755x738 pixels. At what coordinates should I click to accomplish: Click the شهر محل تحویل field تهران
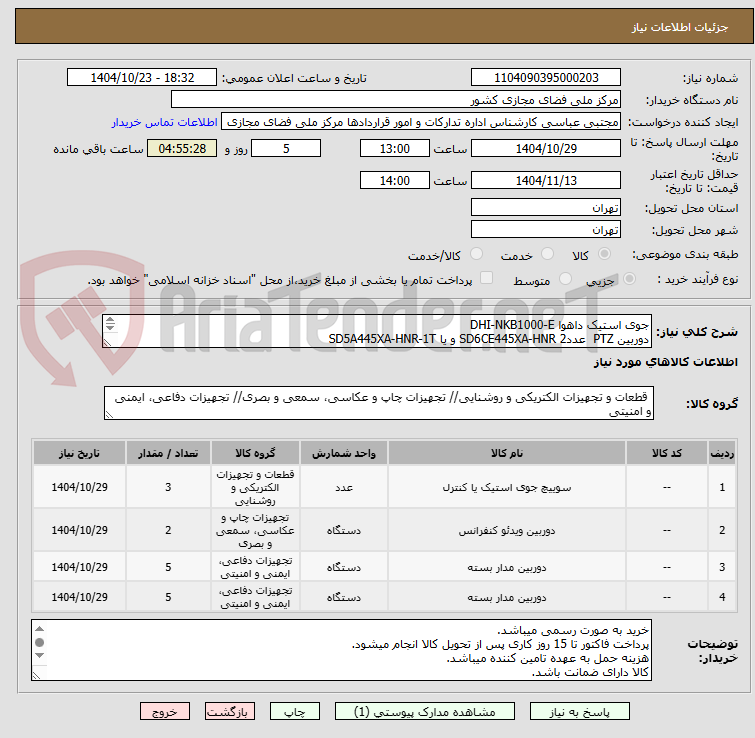point(546,230)
